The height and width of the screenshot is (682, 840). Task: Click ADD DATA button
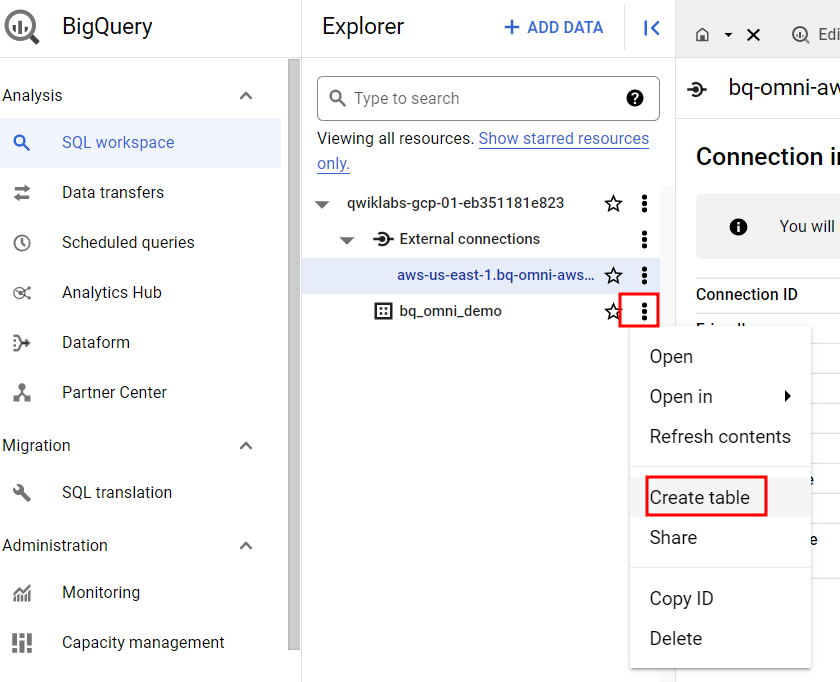pyautogui.click(x=554, y=27)
